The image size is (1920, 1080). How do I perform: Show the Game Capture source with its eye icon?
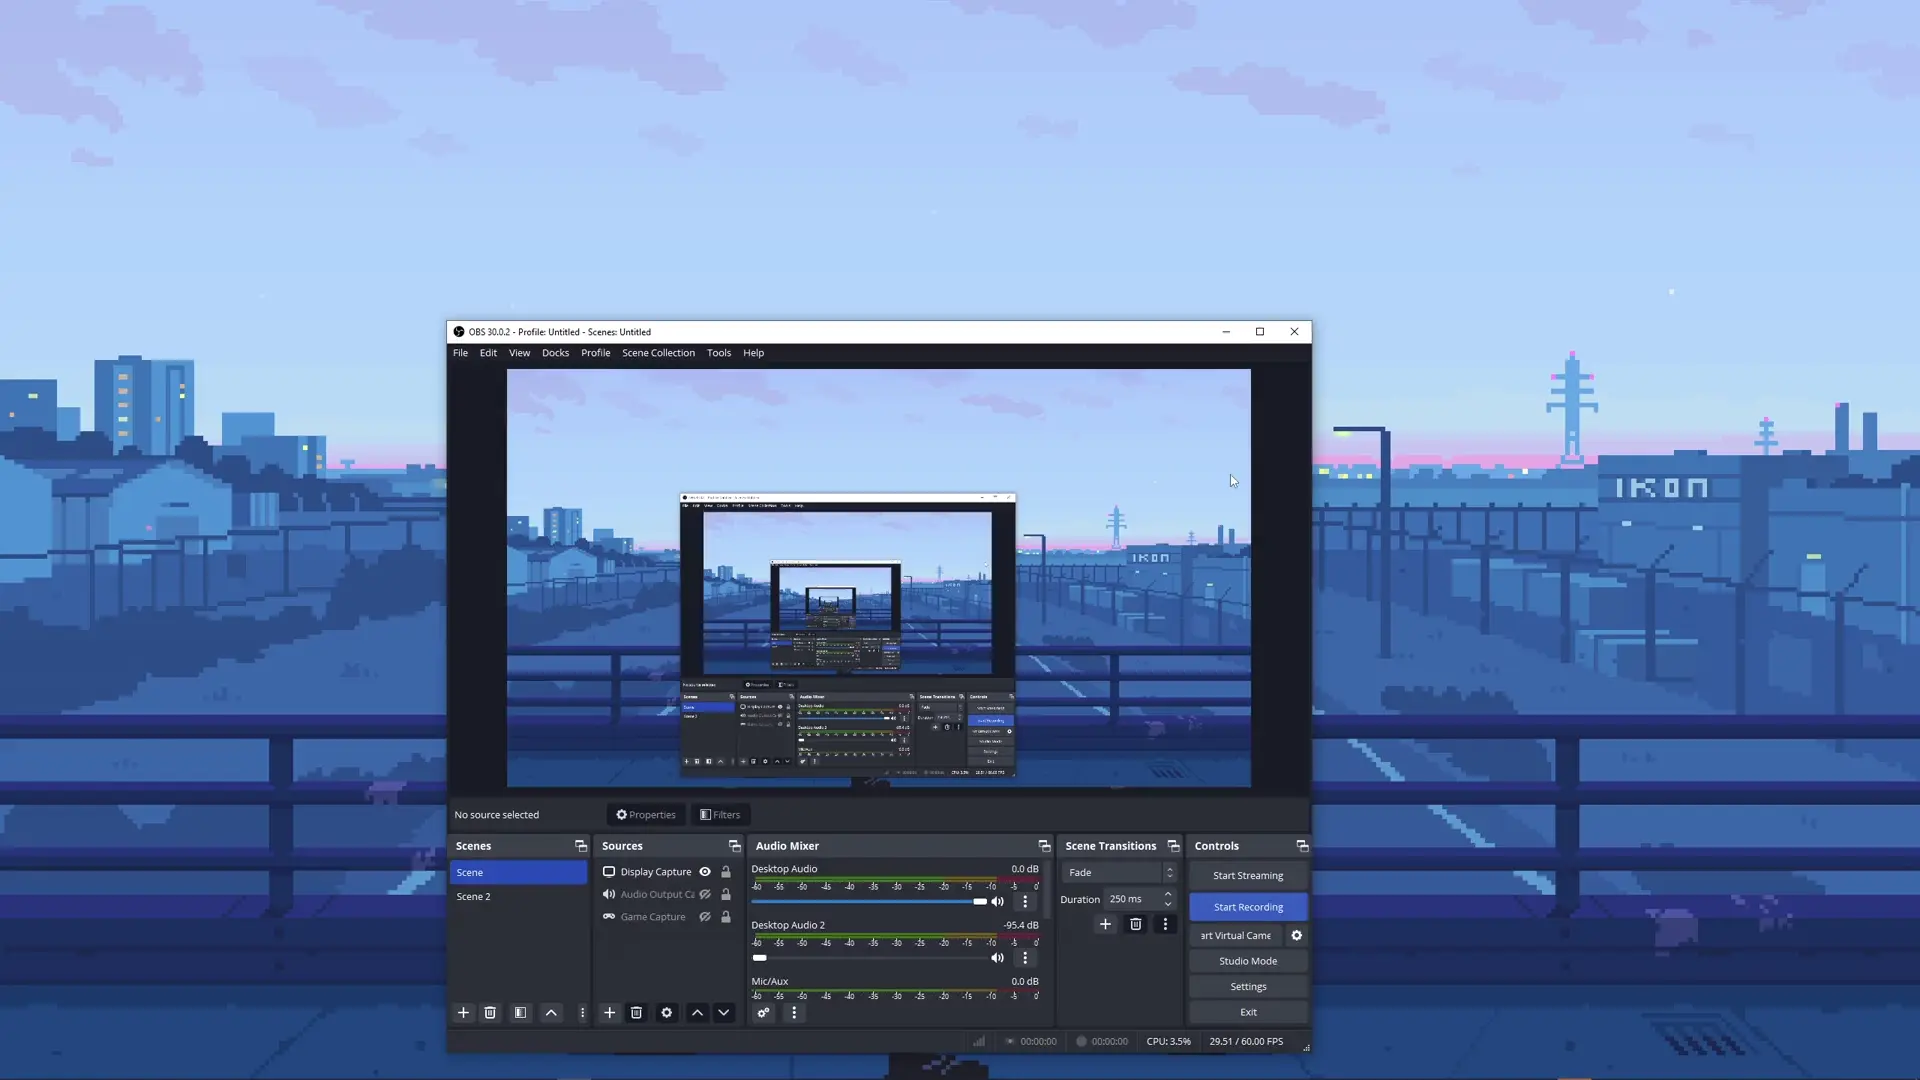point(705,917)
